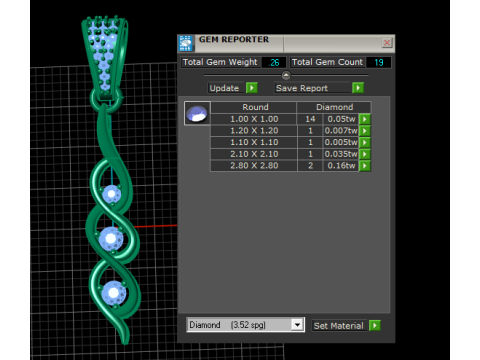Screen dimensions: 480x360
Task: Click the Total Gem Weight label
Action: pyautogui.click(x=220, y=62)
